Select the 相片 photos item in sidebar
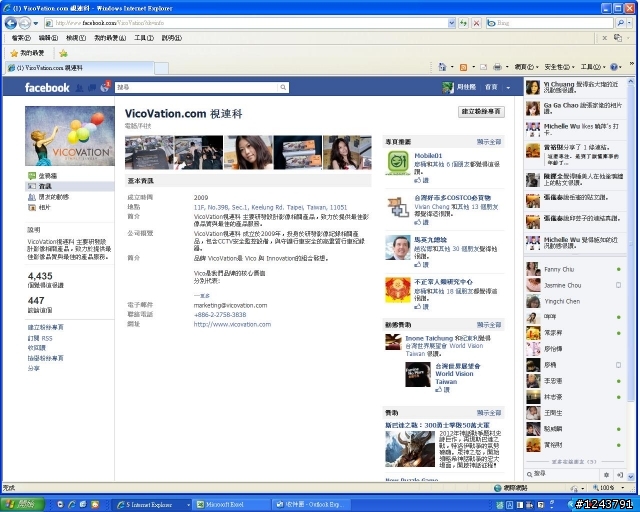Viewport: 640px width, 512px height. coord(39,207)
